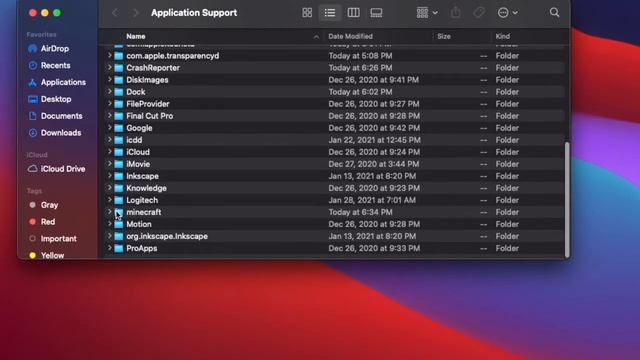Switch to gallery view
Image resolution: width=640 pixels, height=360 pixels.
376,13
